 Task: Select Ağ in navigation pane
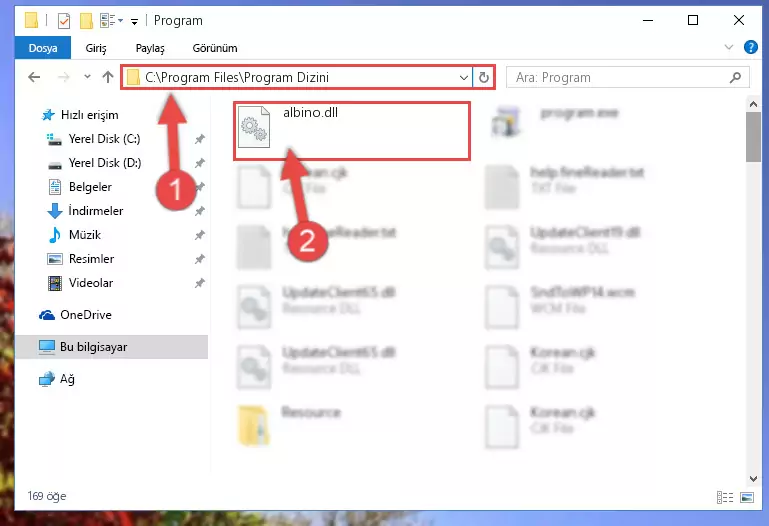pos(67,379)
